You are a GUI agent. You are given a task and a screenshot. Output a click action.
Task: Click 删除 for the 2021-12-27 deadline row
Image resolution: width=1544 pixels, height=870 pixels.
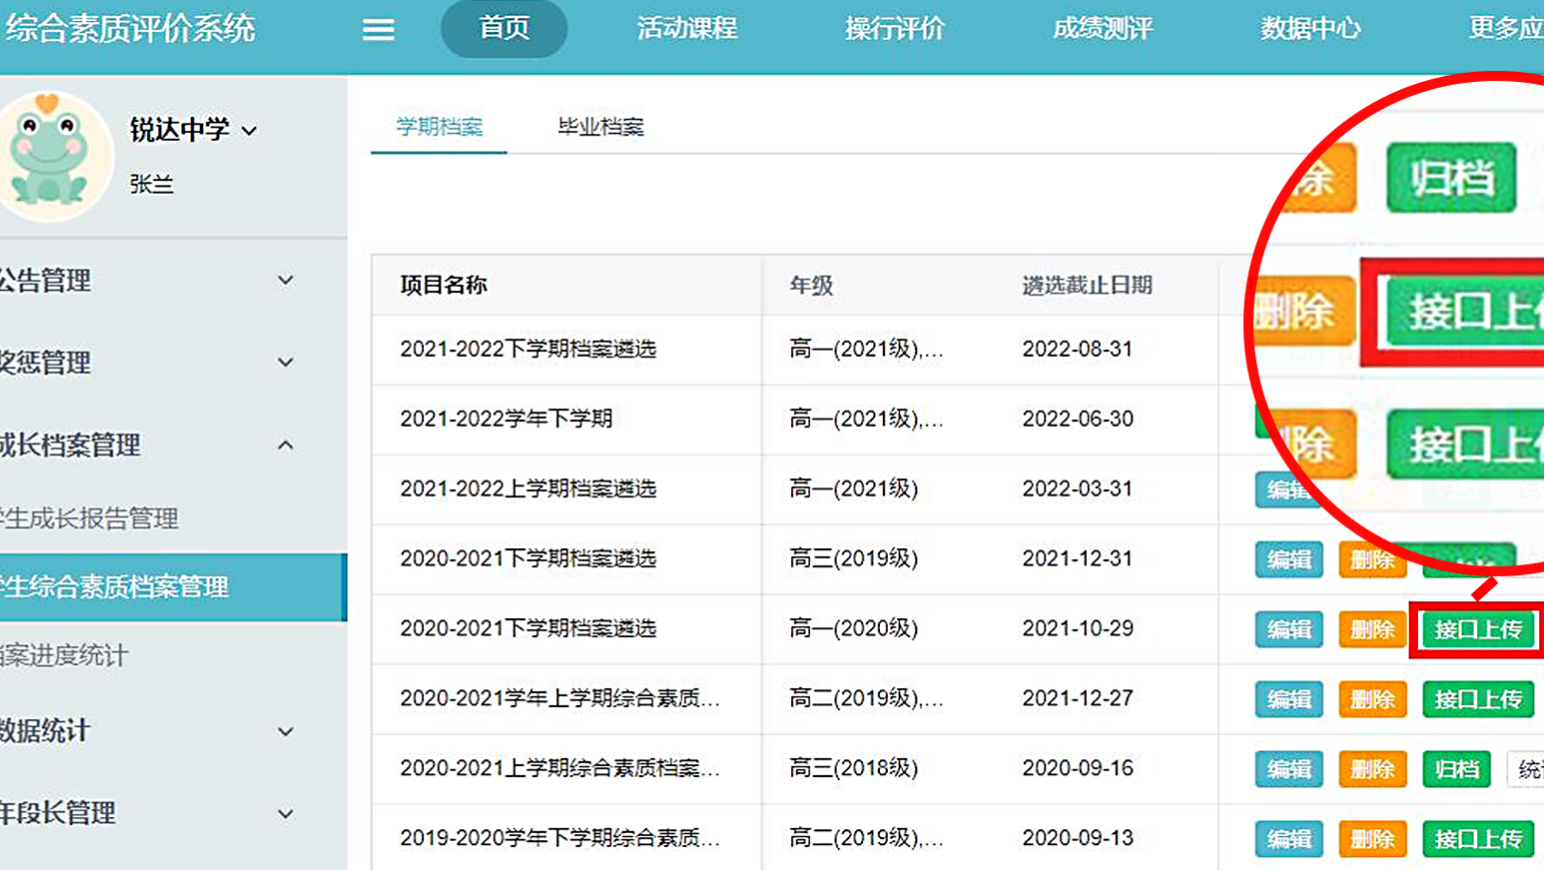[x=1372, y=699]
